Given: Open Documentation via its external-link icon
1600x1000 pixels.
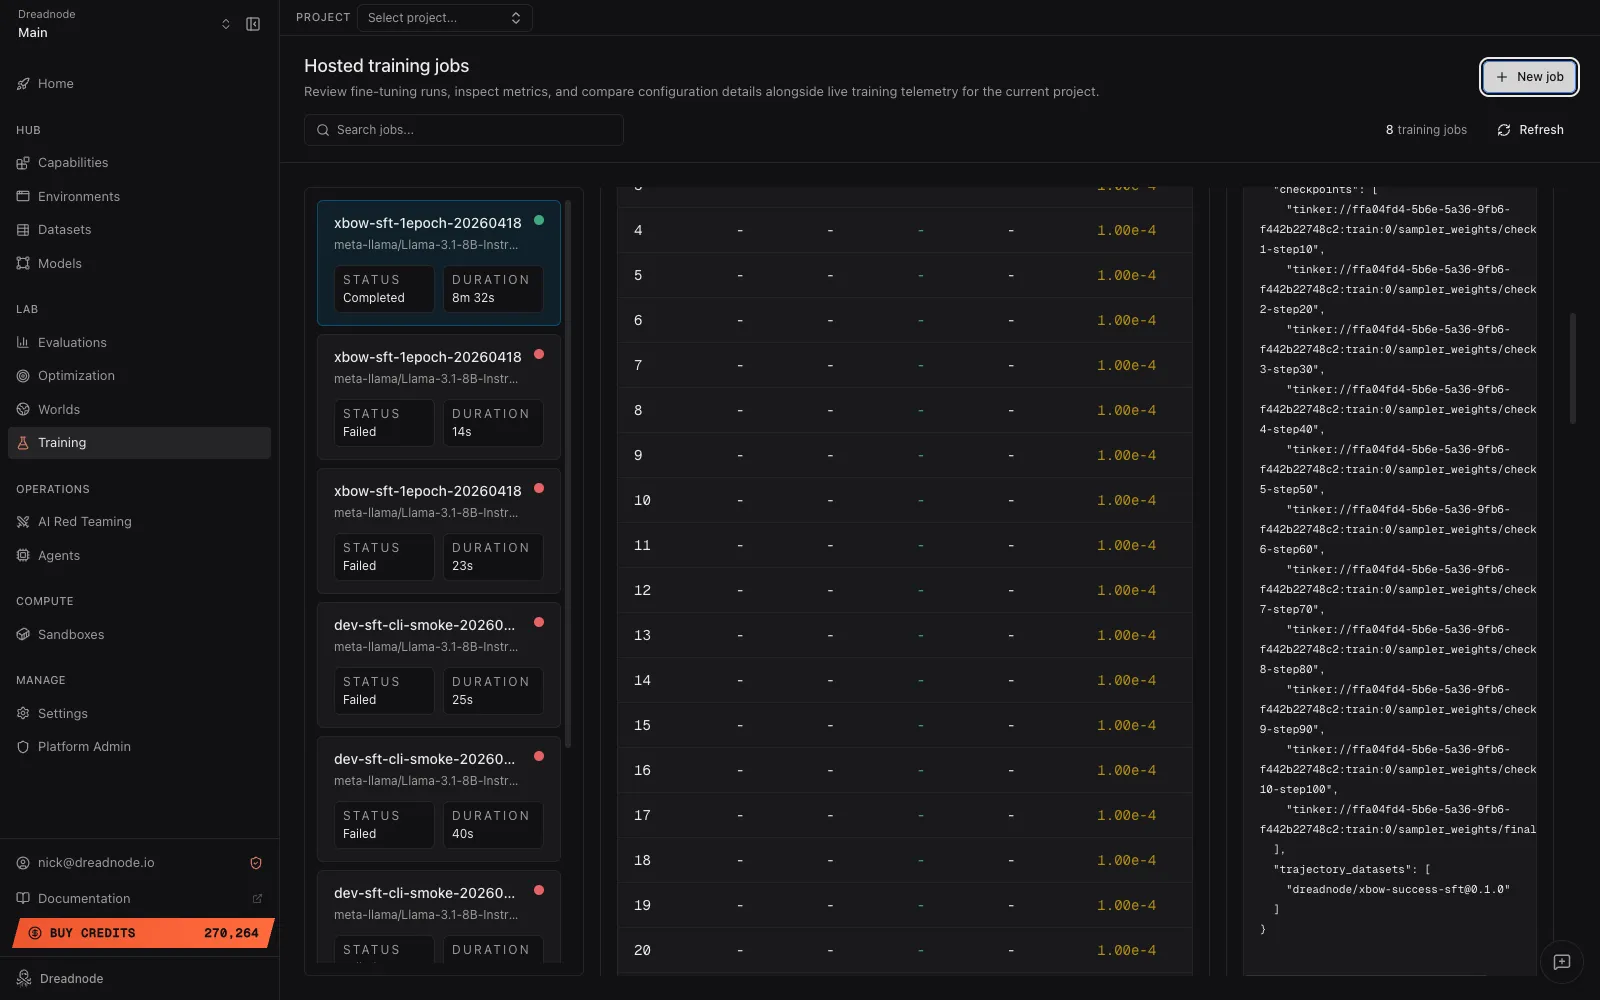Looking at the screenshot, I should (257, 898).
